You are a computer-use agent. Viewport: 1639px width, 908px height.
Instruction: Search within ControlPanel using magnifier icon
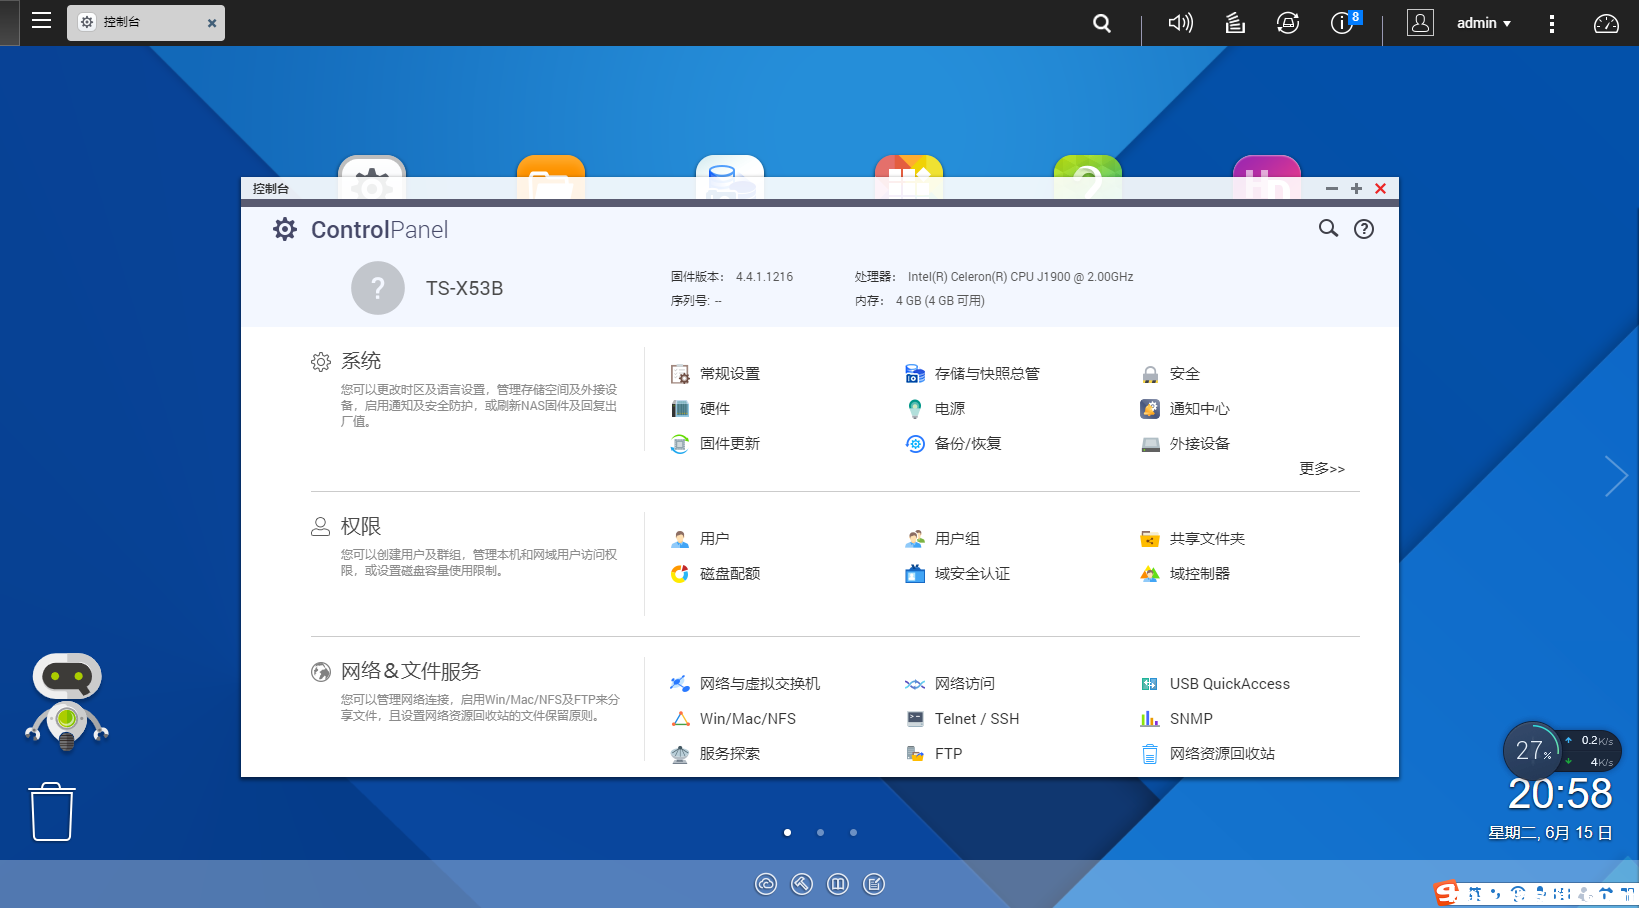[x=1328, y=229]
